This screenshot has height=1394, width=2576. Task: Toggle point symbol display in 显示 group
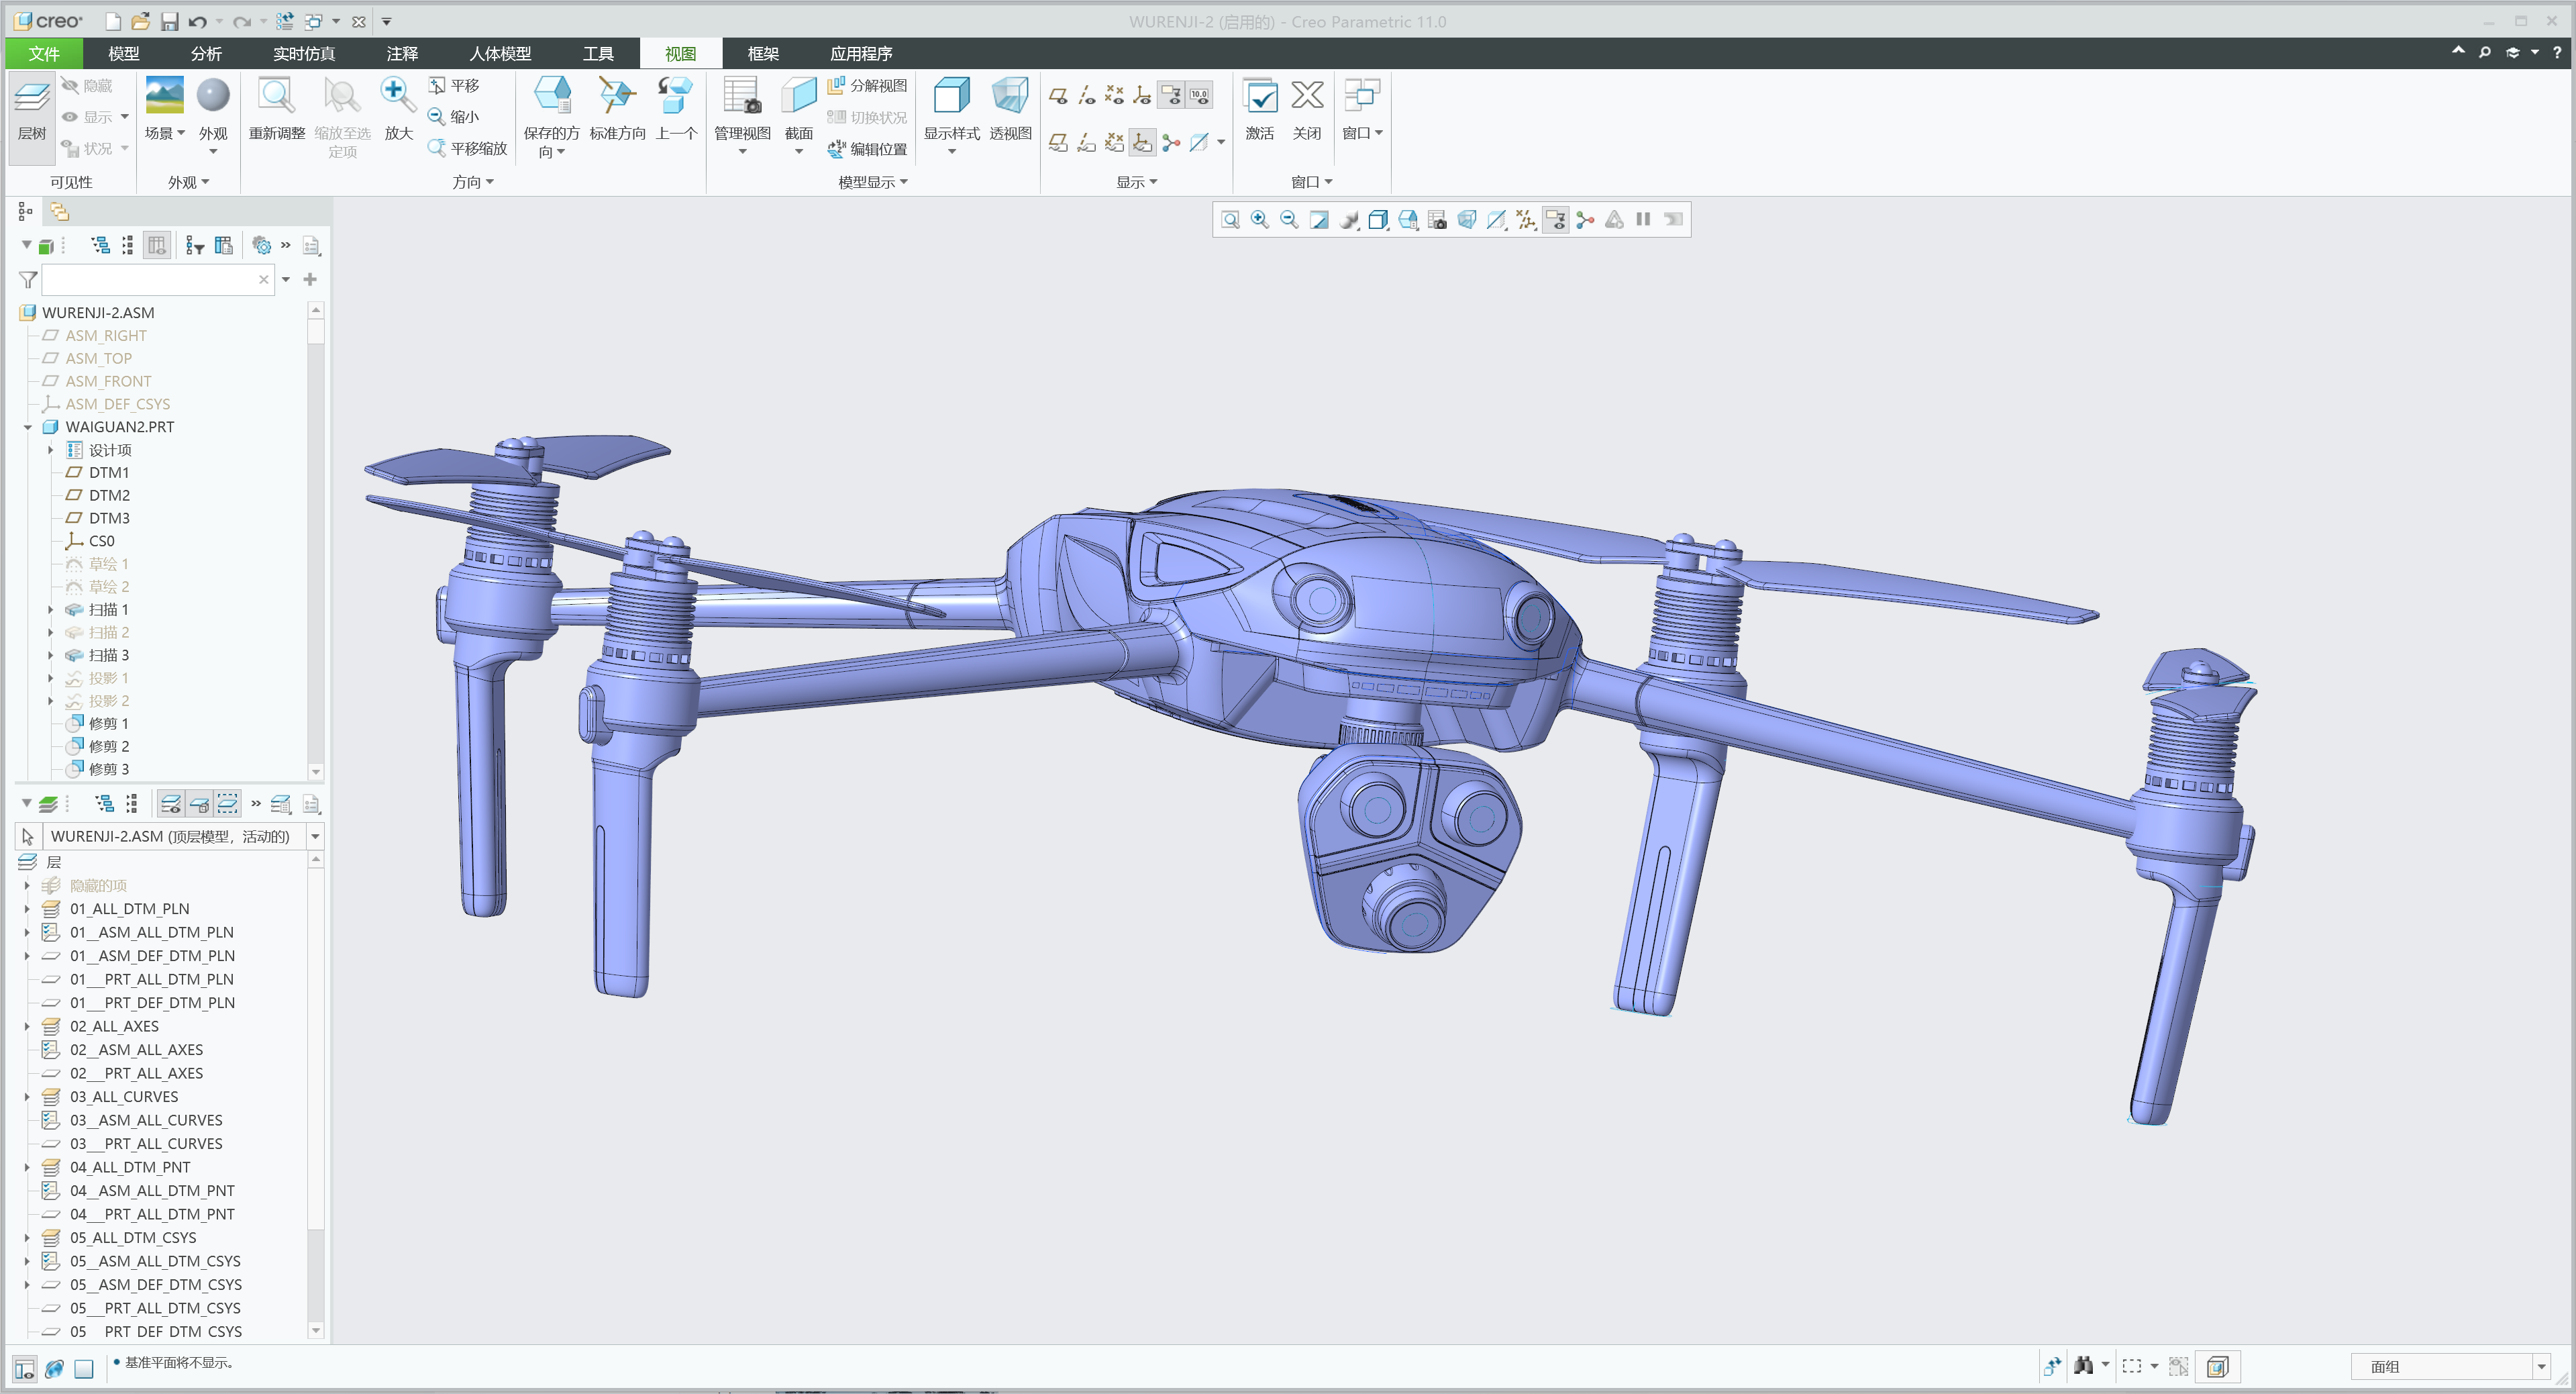(x=1114, y=95)
